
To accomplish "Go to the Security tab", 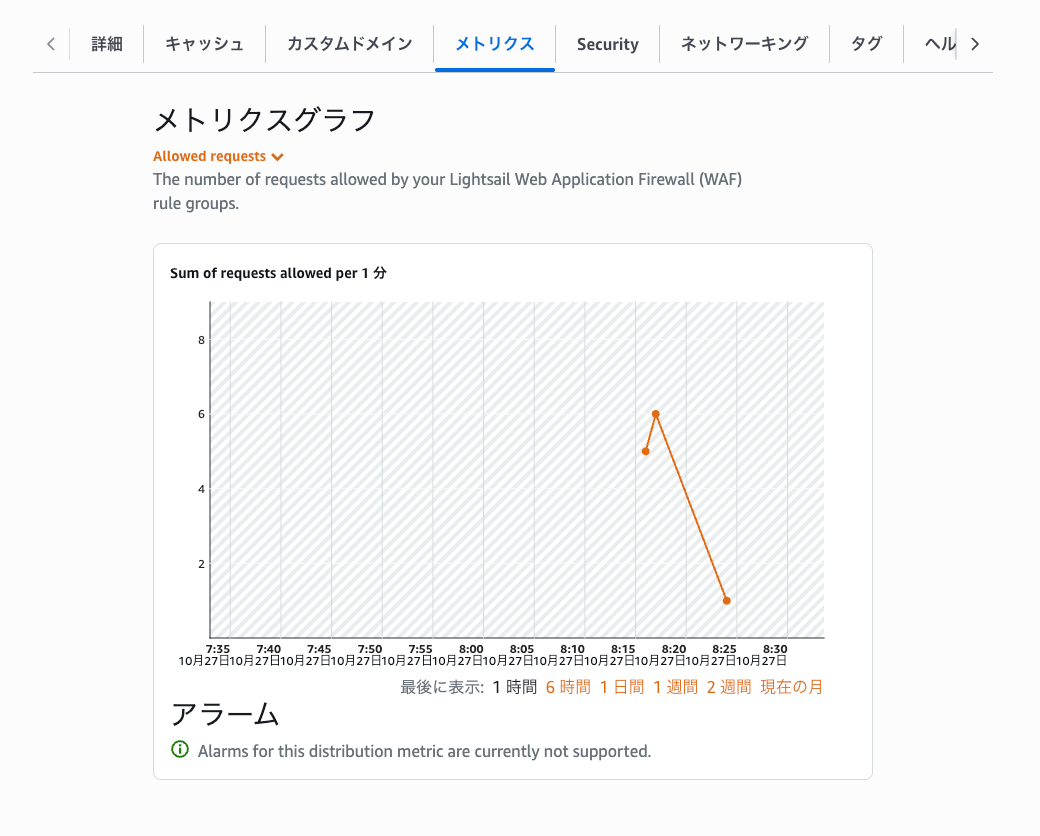I will pyautogui.click(x=608, y=44).
